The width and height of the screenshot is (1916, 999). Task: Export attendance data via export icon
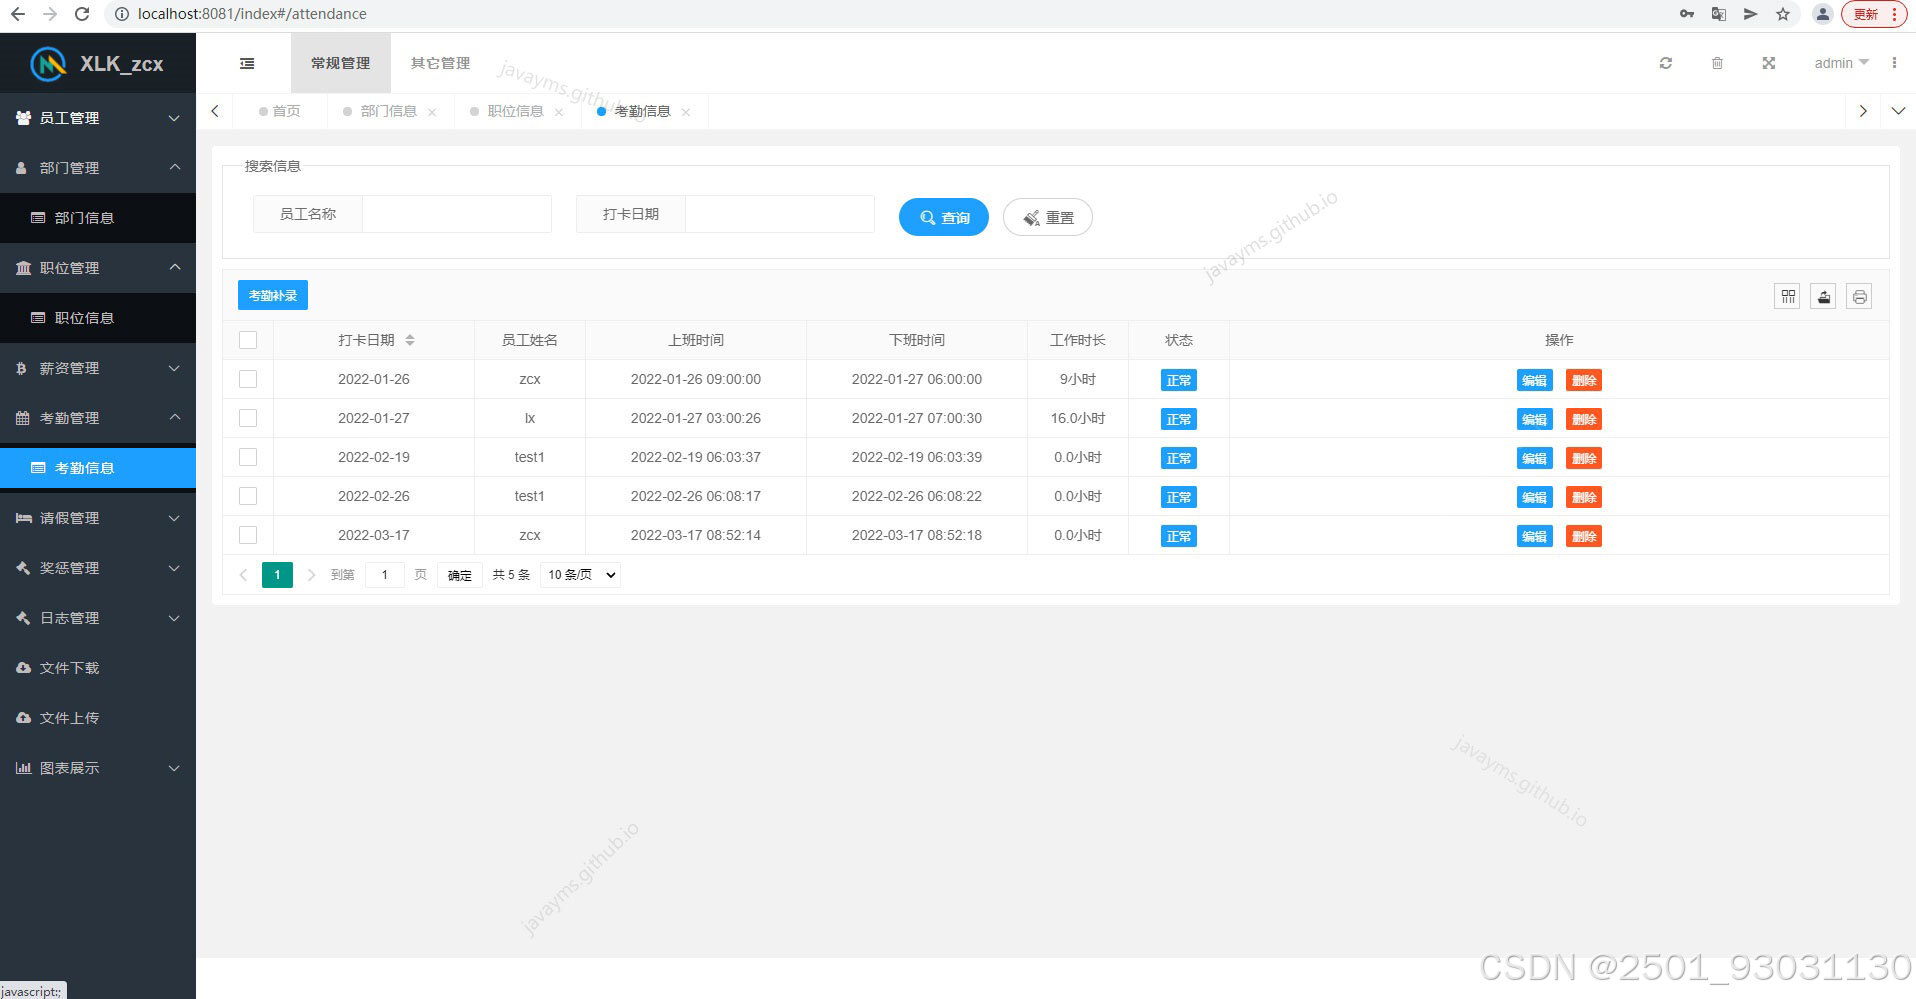tap(1823, 295)
